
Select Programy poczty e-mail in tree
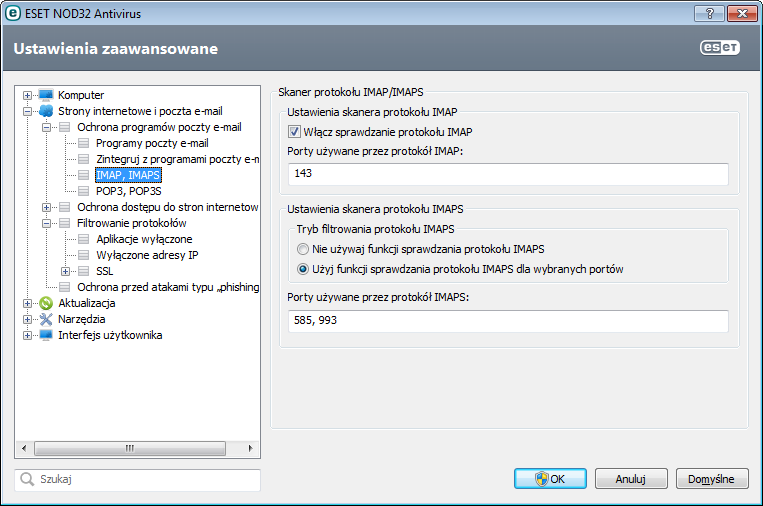[152, 143]
